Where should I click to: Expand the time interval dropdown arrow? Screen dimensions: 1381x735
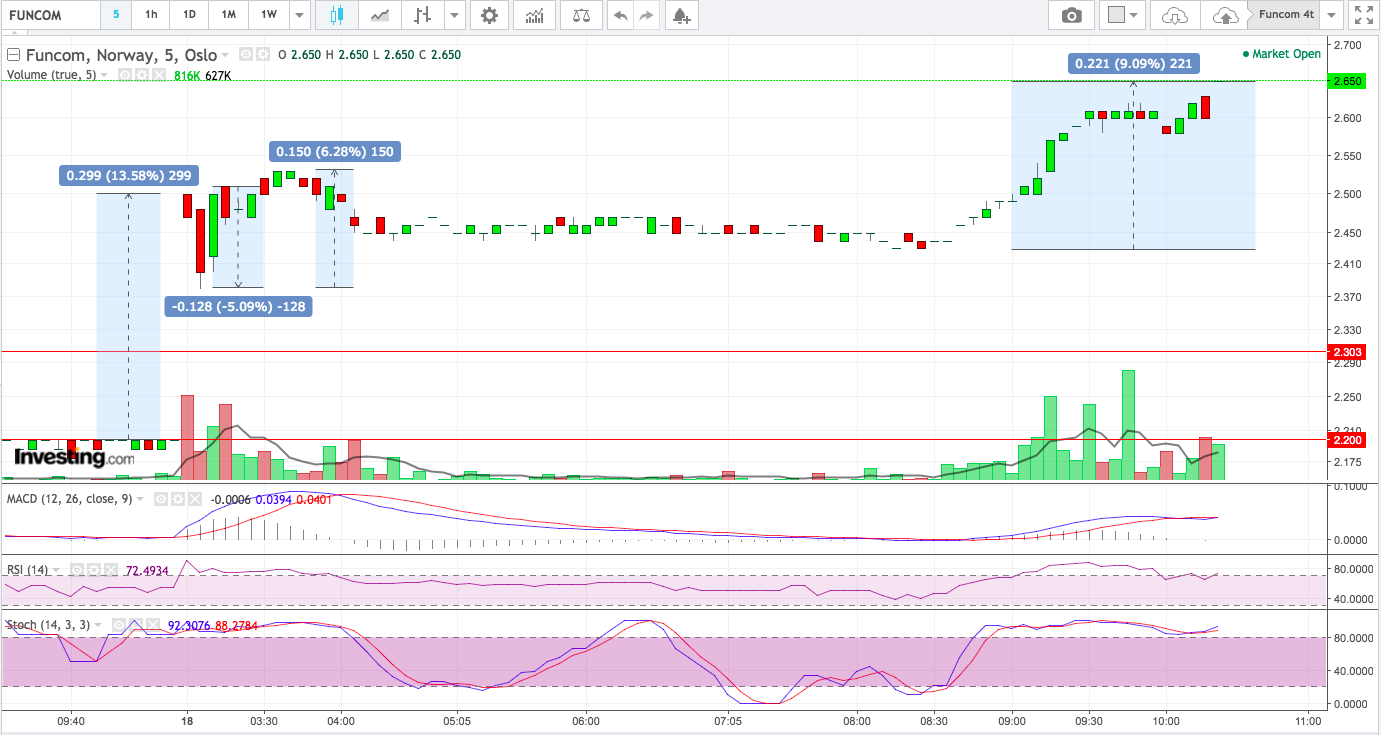point(299,15)
